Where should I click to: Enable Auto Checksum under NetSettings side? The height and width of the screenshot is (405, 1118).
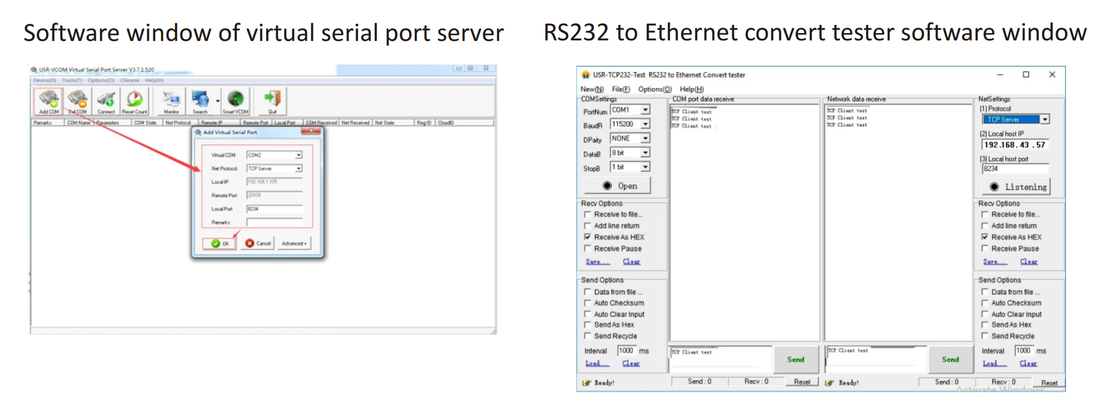(x=985, y=303)
